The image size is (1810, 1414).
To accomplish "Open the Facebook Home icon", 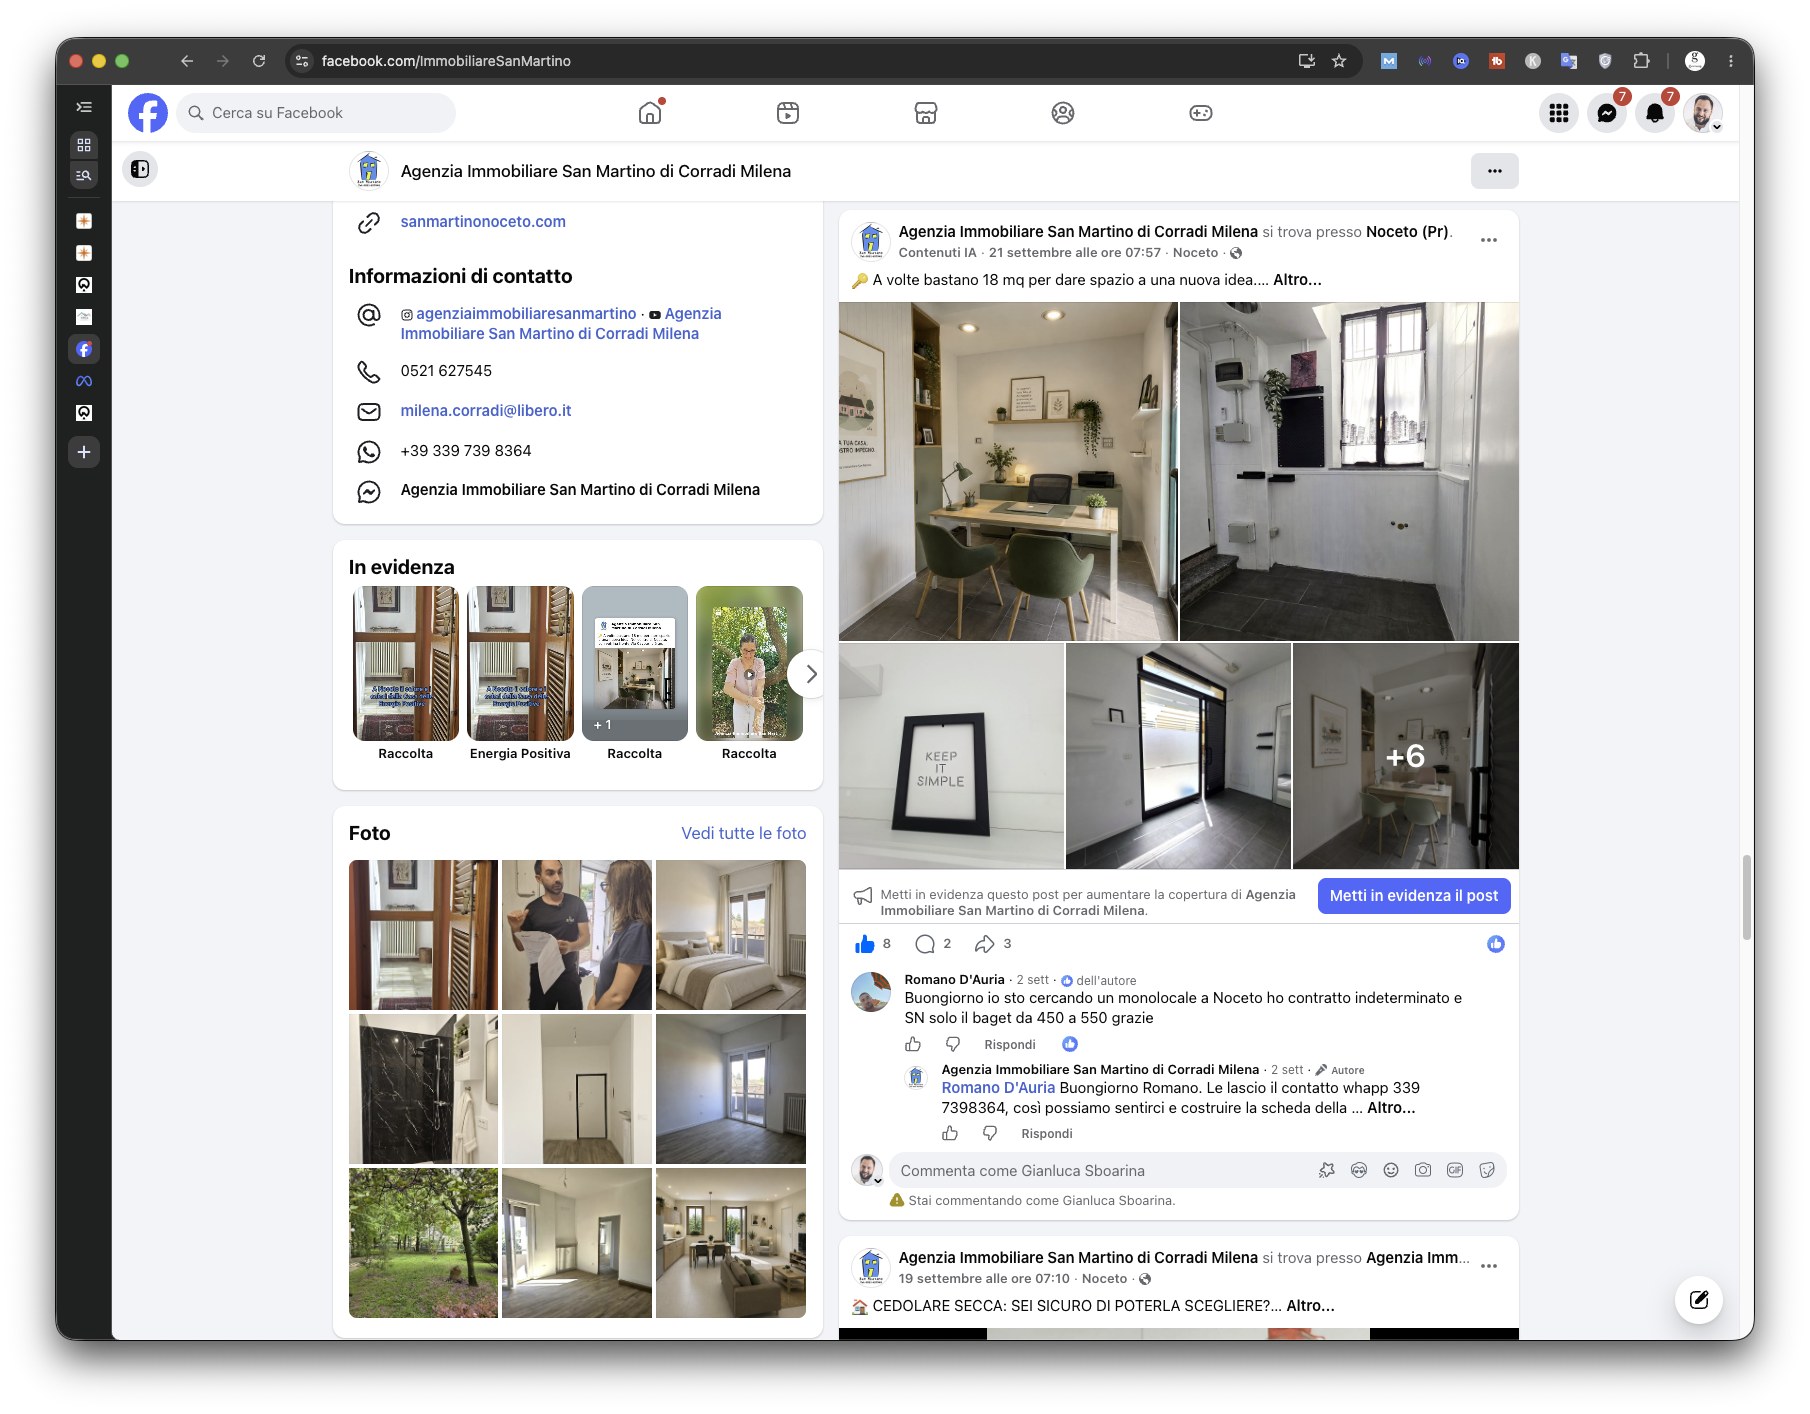I will pos(650,113).
